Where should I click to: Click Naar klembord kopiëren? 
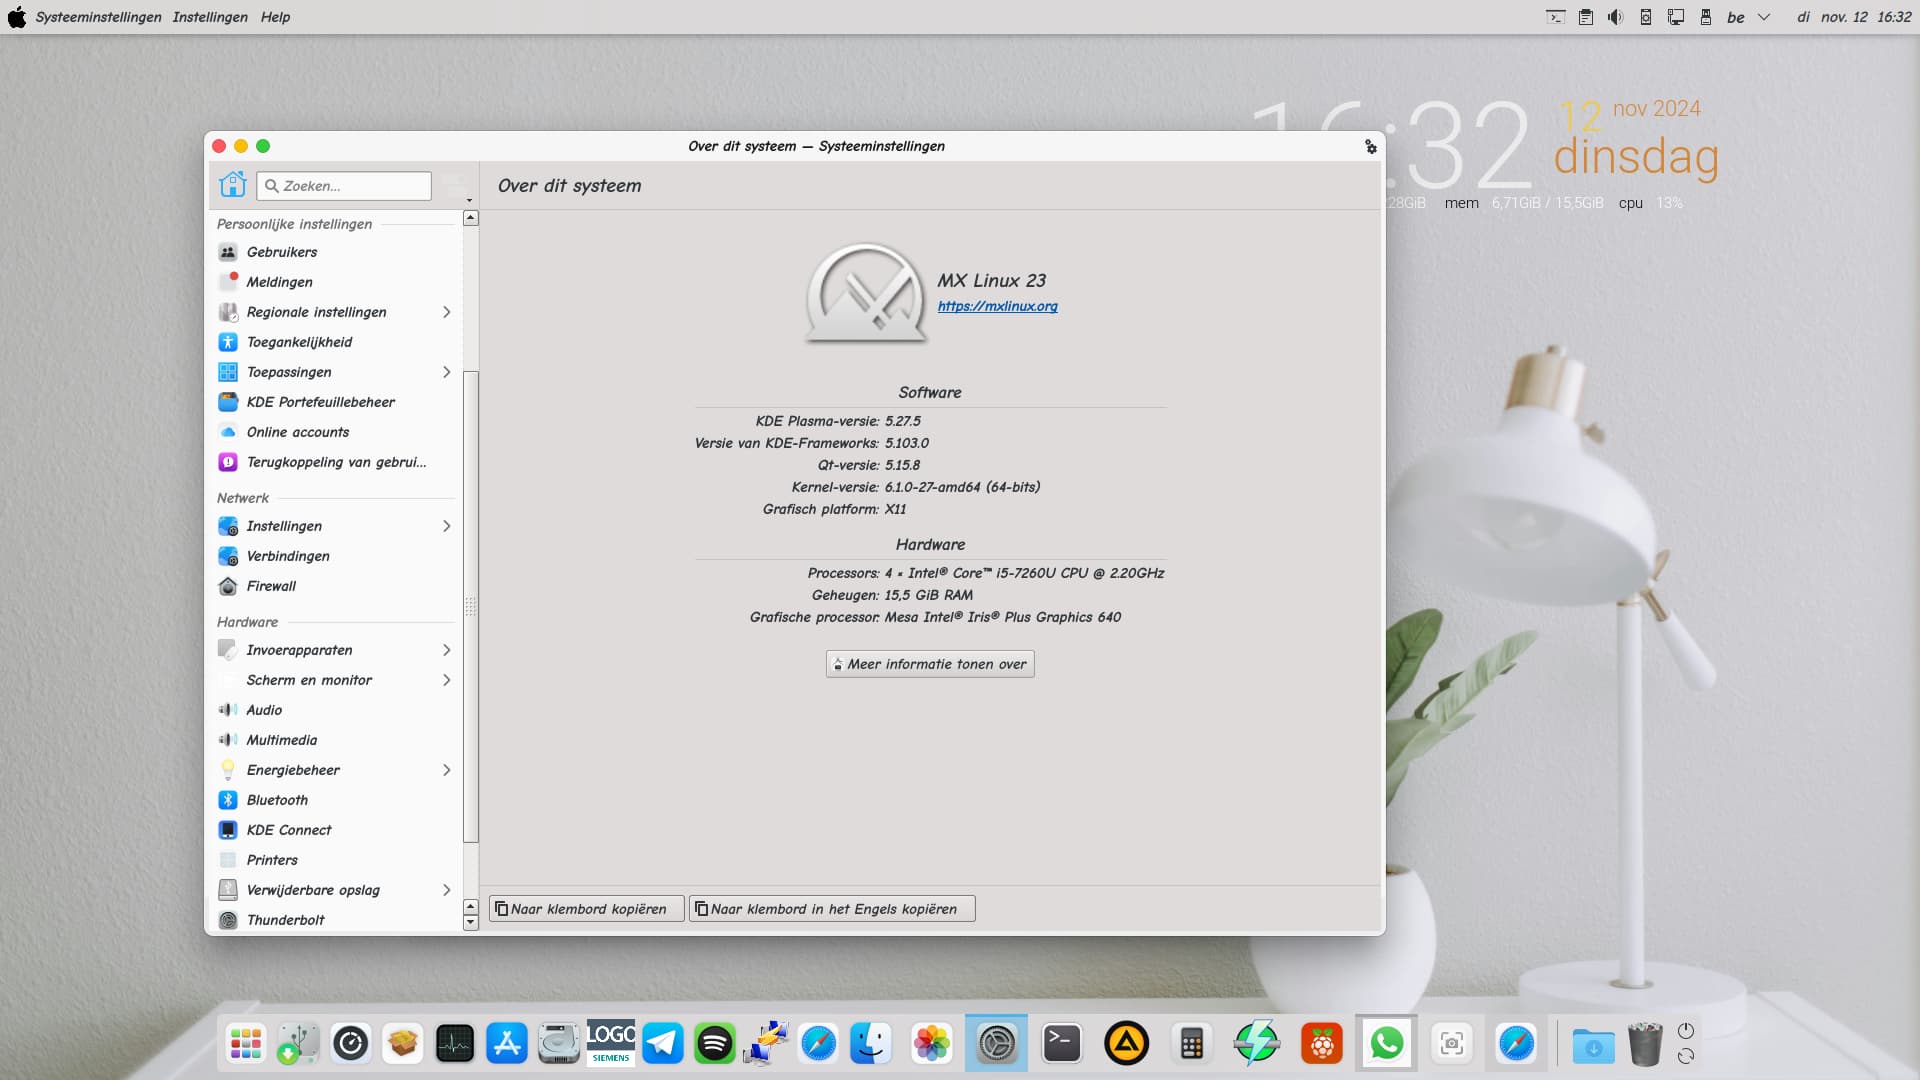point(586,909)
